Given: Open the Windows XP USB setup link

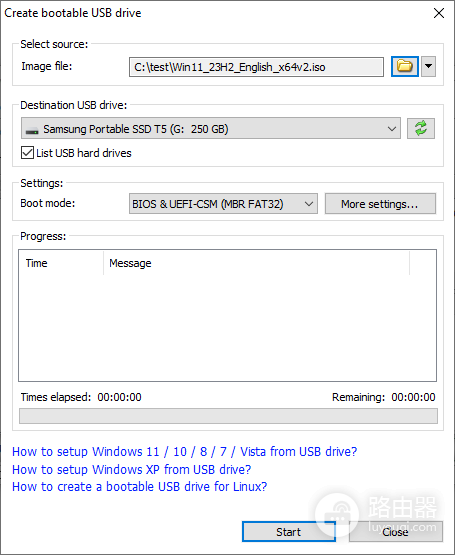Looking at the screenshot, I should [131, 469].
